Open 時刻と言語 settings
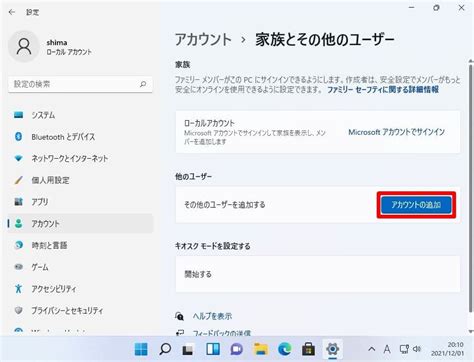474x362 pixels. [x=80, y=245]
